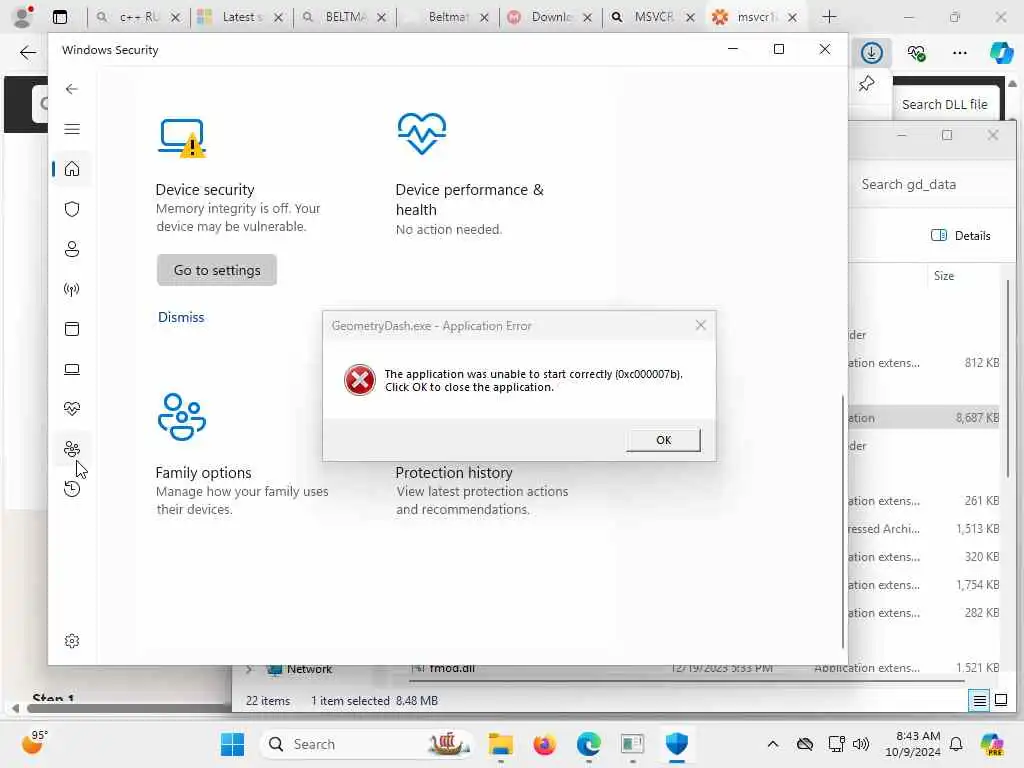1024x768 pixels.
Task: Open File Explorer from taskbar
Action: 501,744
